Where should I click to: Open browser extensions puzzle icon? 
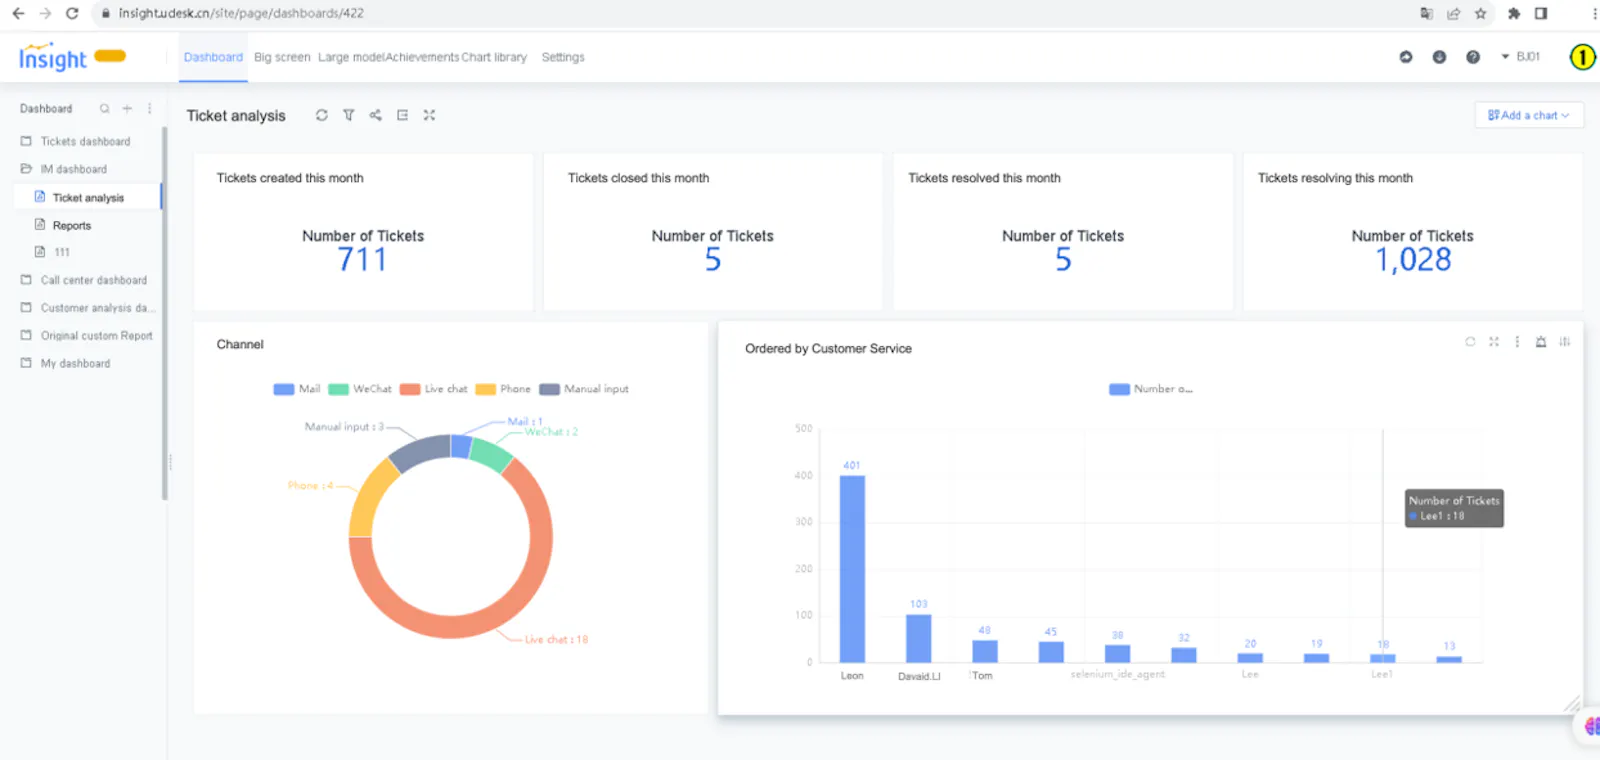coord(1514,13)
